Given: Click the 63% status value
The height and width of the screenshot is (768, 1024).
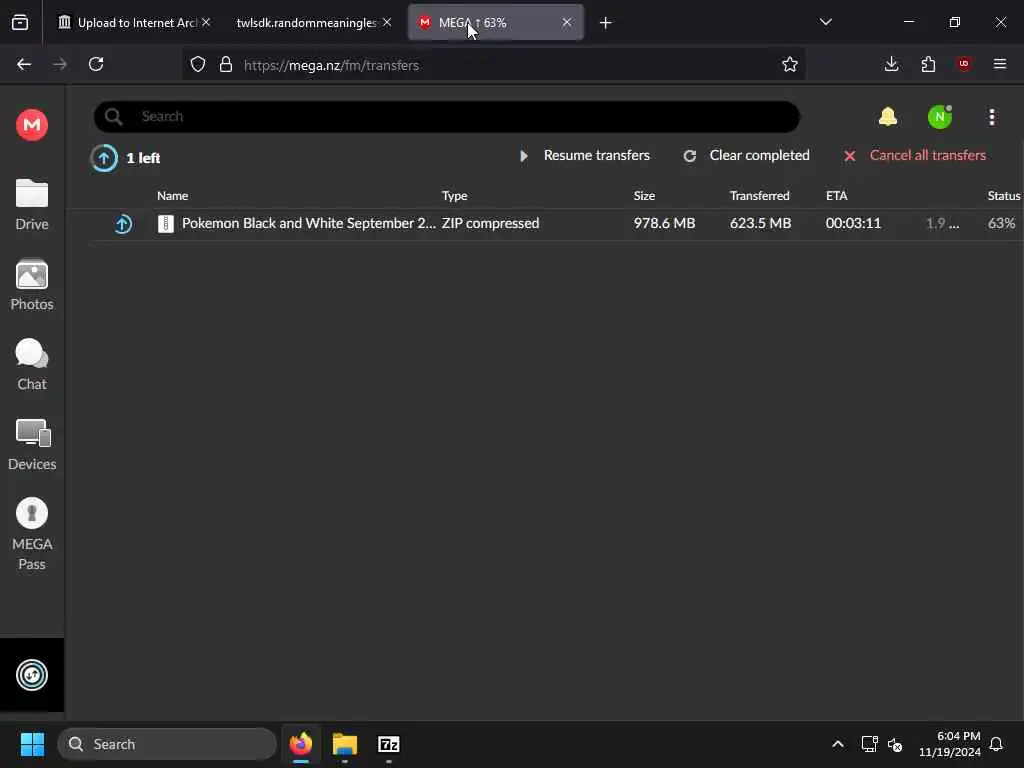Looking at the screenshot, I should (1001, 223).
